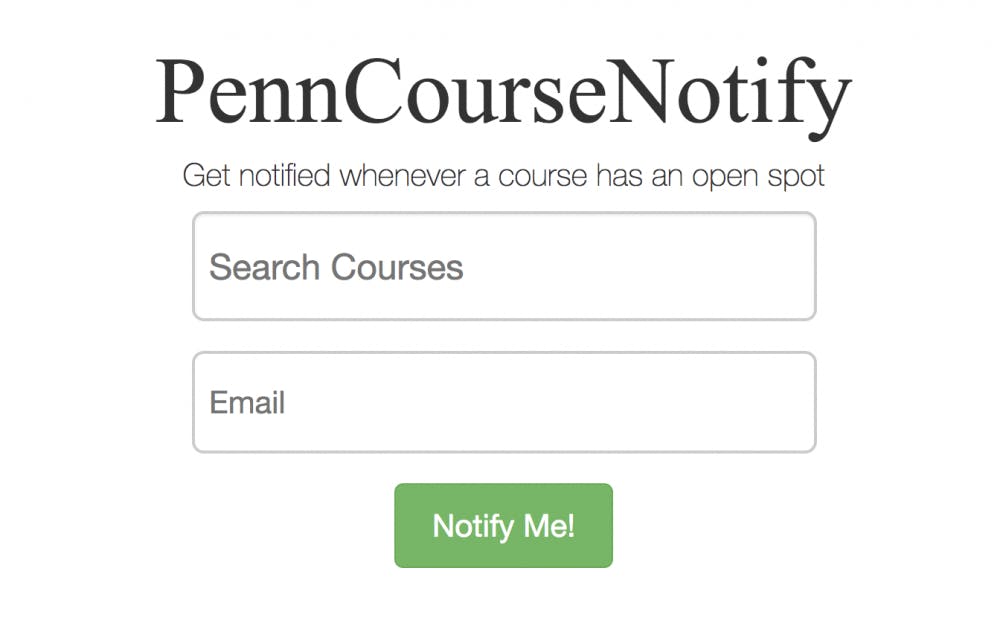This screenshot has width=1000, height=626.
Task: Click the 'Notify Me!' label text
Action: click(x=503, y=526)
